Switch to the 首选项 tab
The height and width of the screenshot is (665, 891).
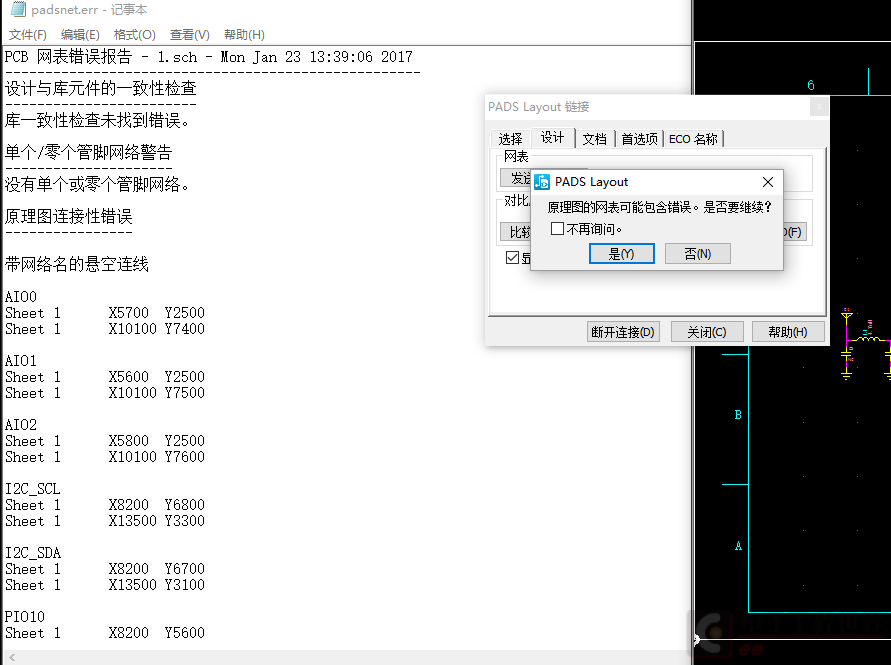639,139
